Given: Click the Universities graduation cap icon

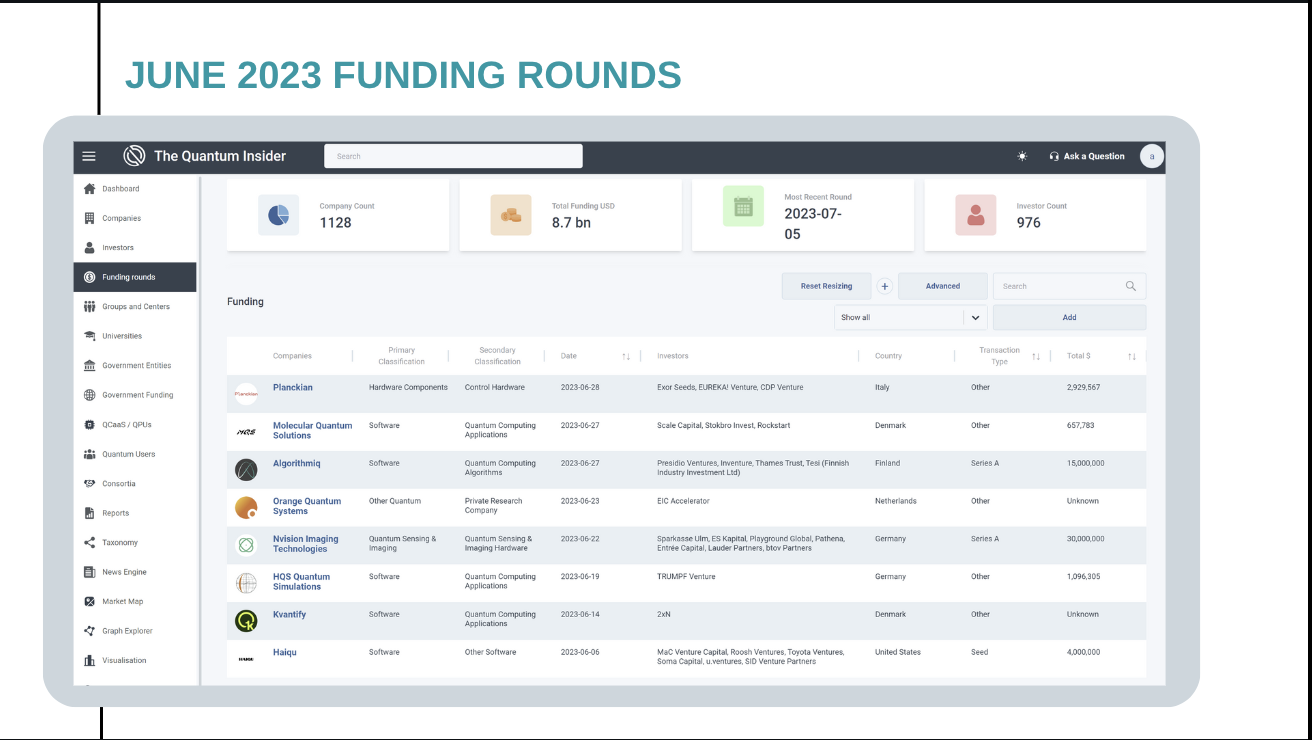Looking at the screenshot, I should (x=90, y=336).
